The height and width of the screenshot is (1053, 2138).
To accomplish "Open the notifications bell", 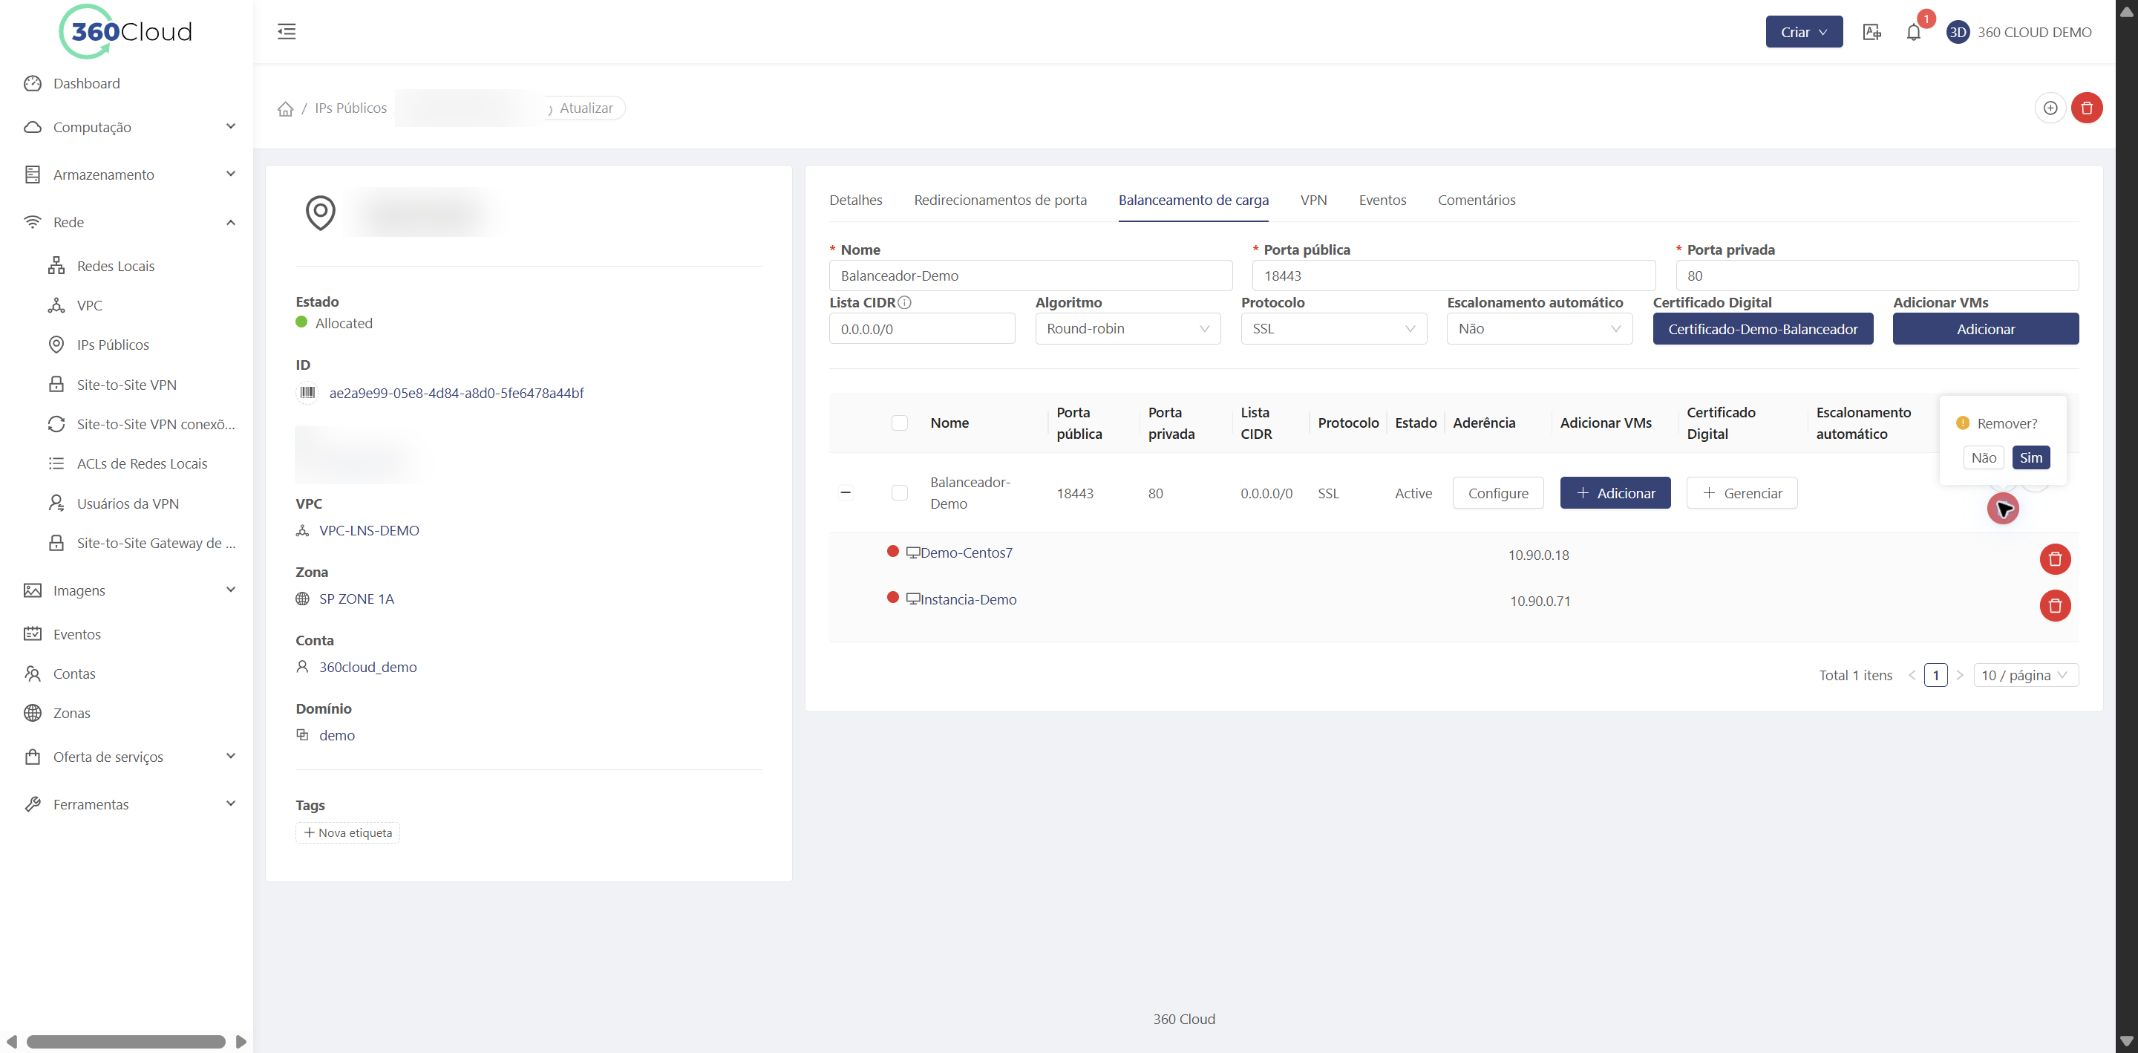I will [x=1913, y=32].
